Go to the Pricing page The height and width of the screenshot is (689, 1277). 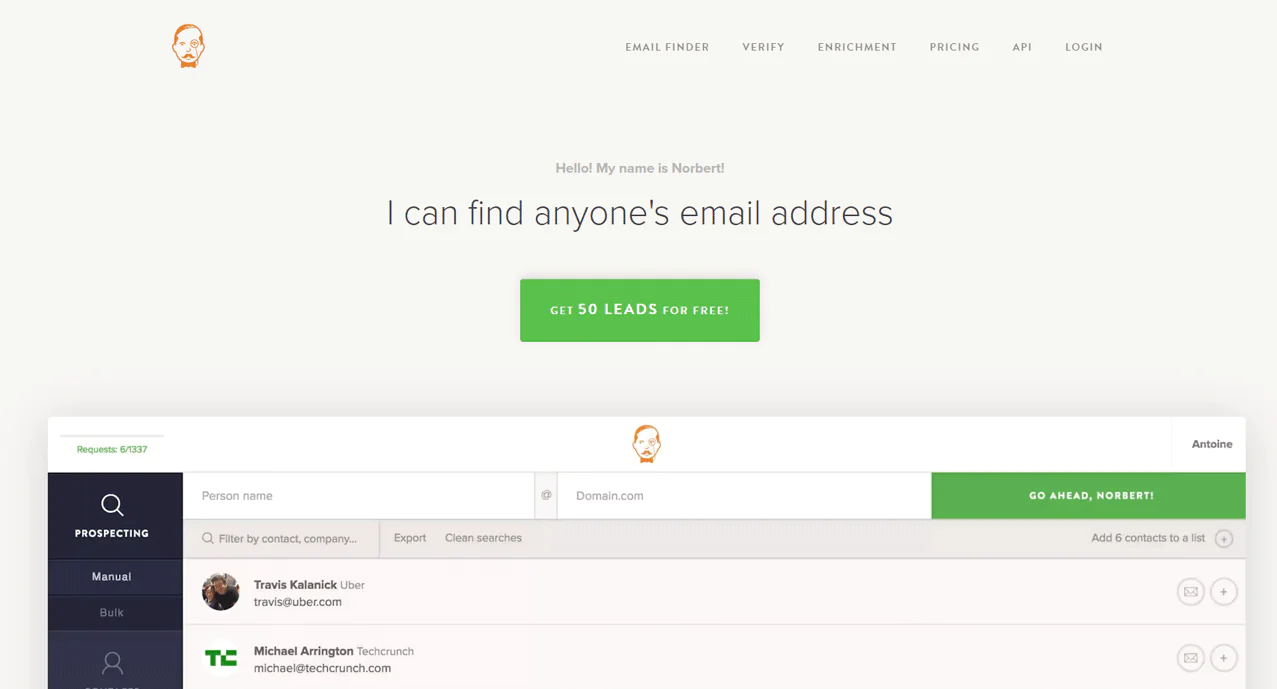954,47
